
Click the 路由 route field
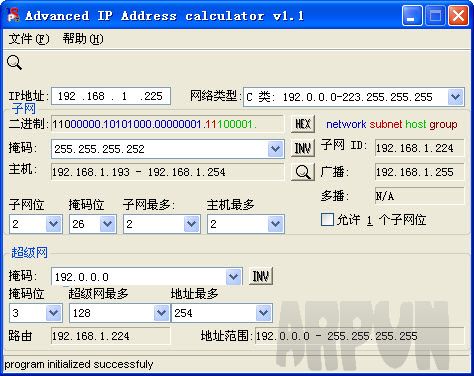point(111,336)
